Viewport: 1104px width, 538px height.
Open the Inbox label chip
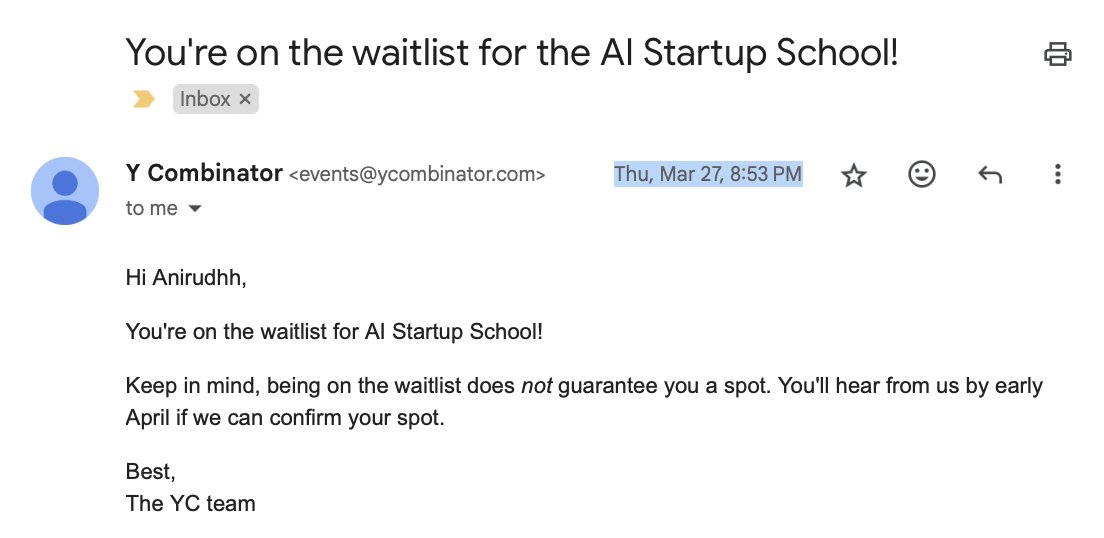205,99
